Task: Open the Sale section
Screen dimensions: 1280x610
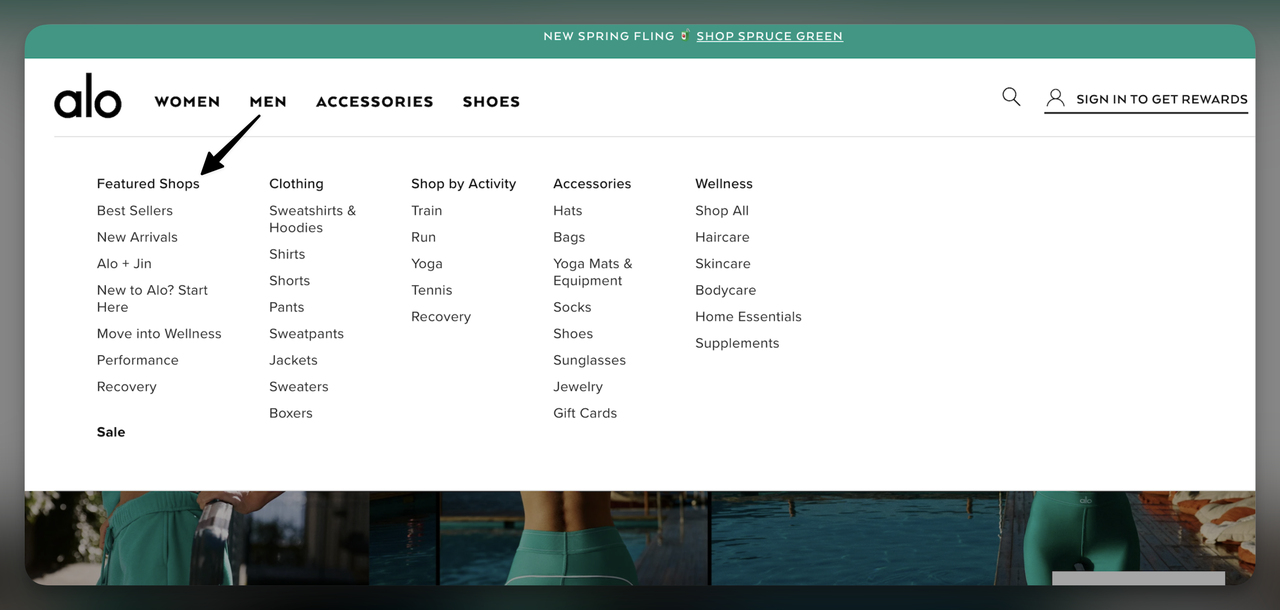Action: point(111,432)
